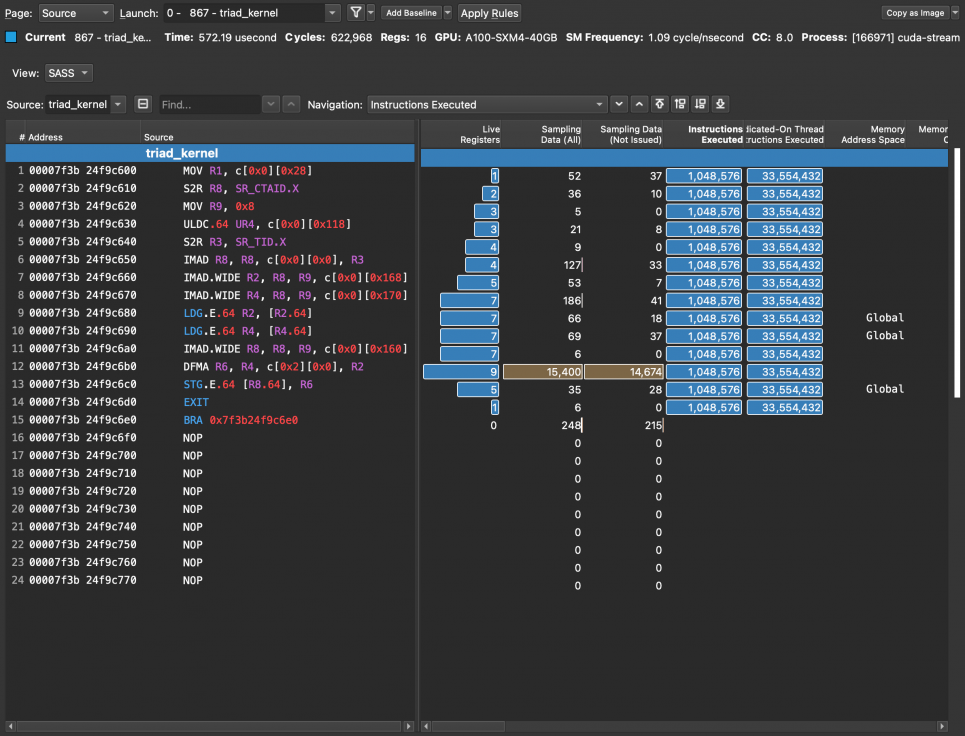Jump to next navigation value with down chevron

coord(619,104)
